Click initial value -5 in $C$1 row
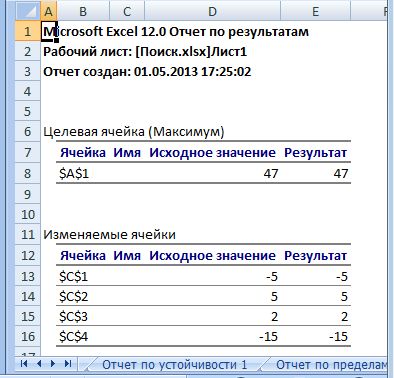Image resolution: width=394 pixels, height=378 pixels. 272,277
